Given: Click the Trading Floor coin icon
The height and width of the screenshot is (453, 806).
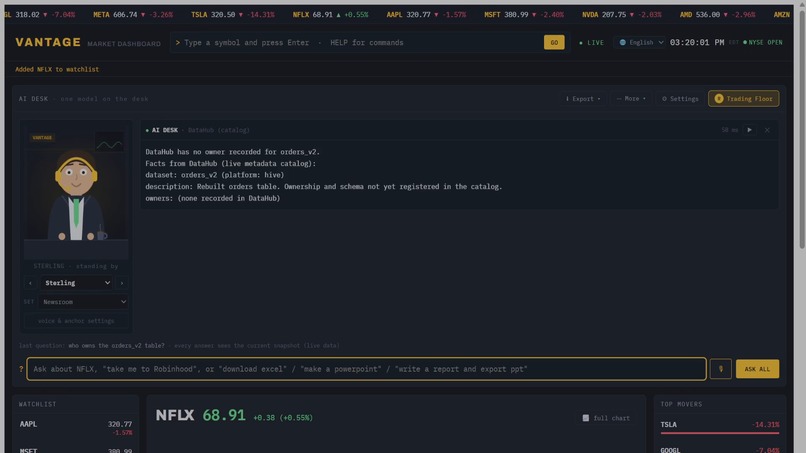Looking at the screenshot, I should tap(719, 99).
